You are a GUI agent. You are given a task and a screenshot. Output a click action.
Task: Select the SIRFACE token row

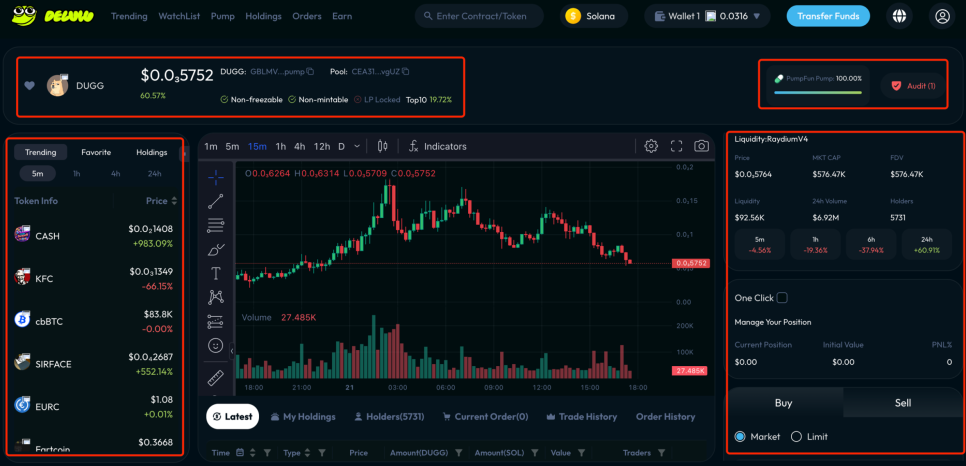95,364
